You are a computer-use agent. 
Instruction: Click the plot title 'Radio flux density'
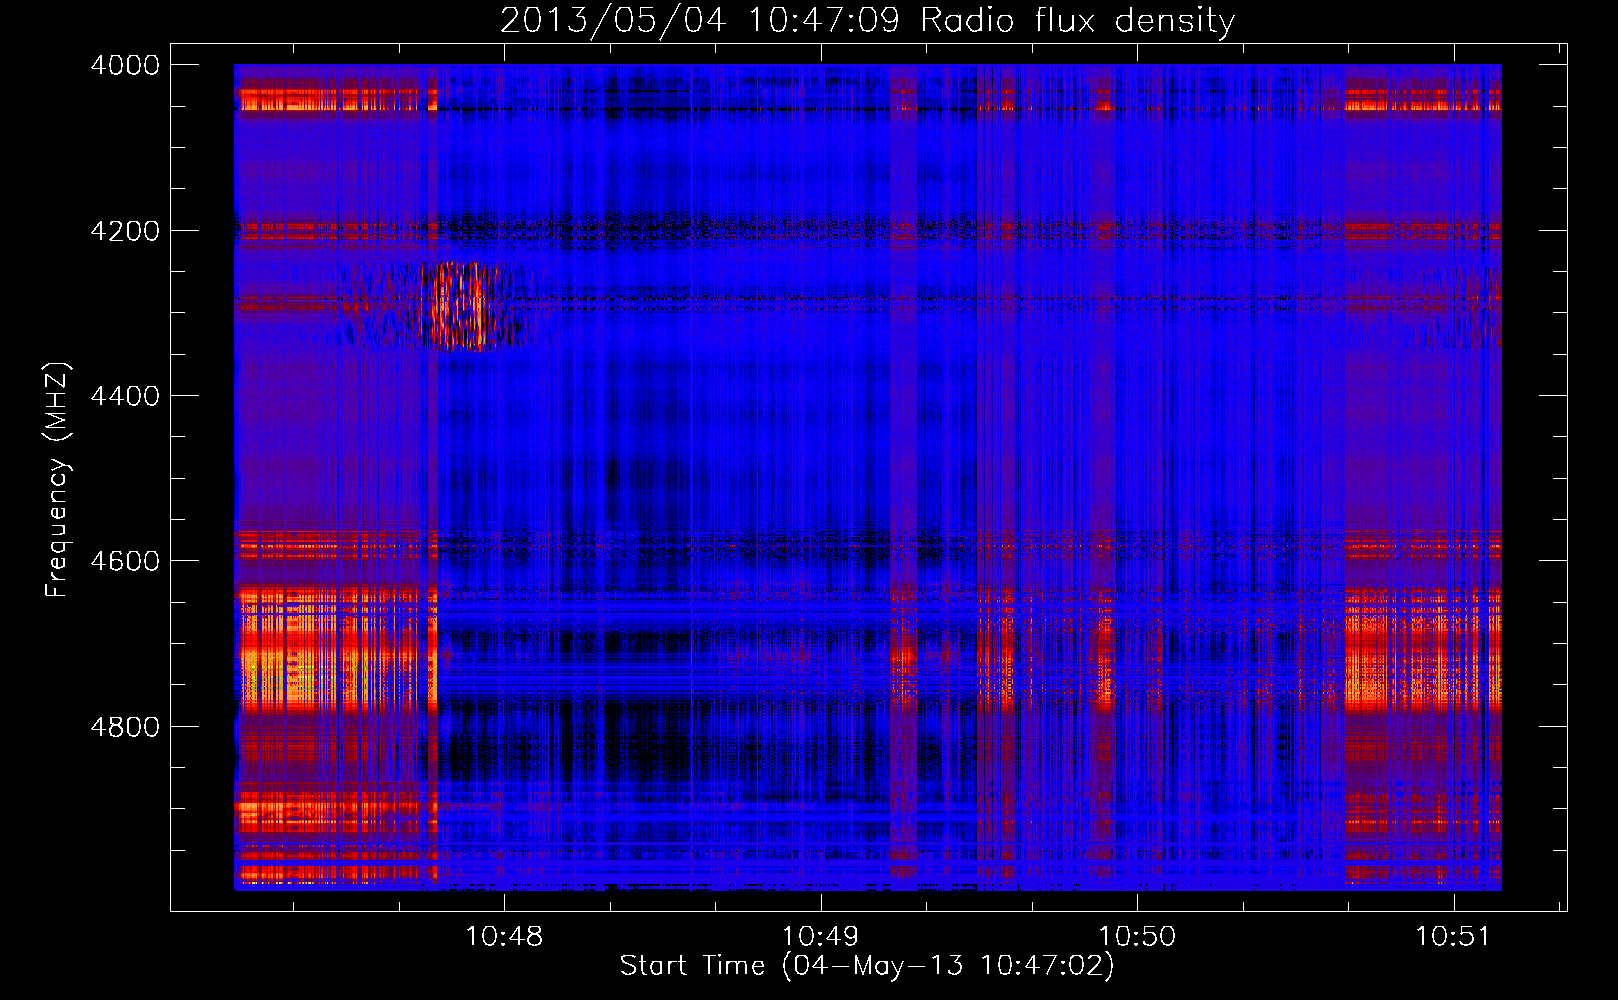[x=1077, y=20]
